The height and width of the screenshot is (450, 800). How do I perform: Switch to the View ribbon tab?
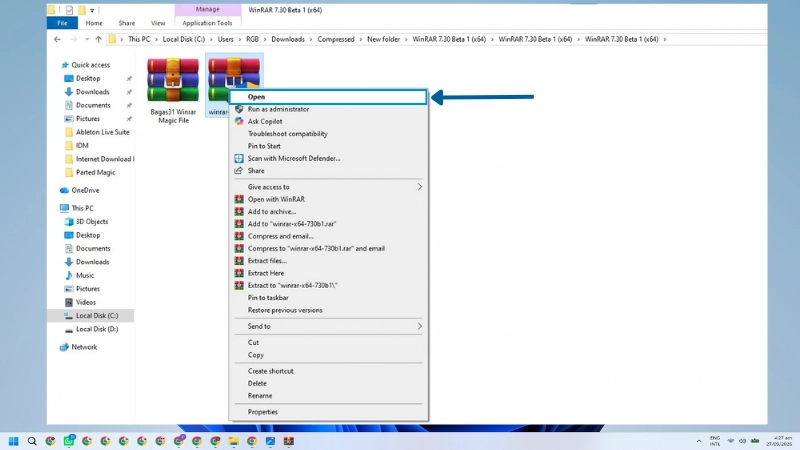coord(158,23)
